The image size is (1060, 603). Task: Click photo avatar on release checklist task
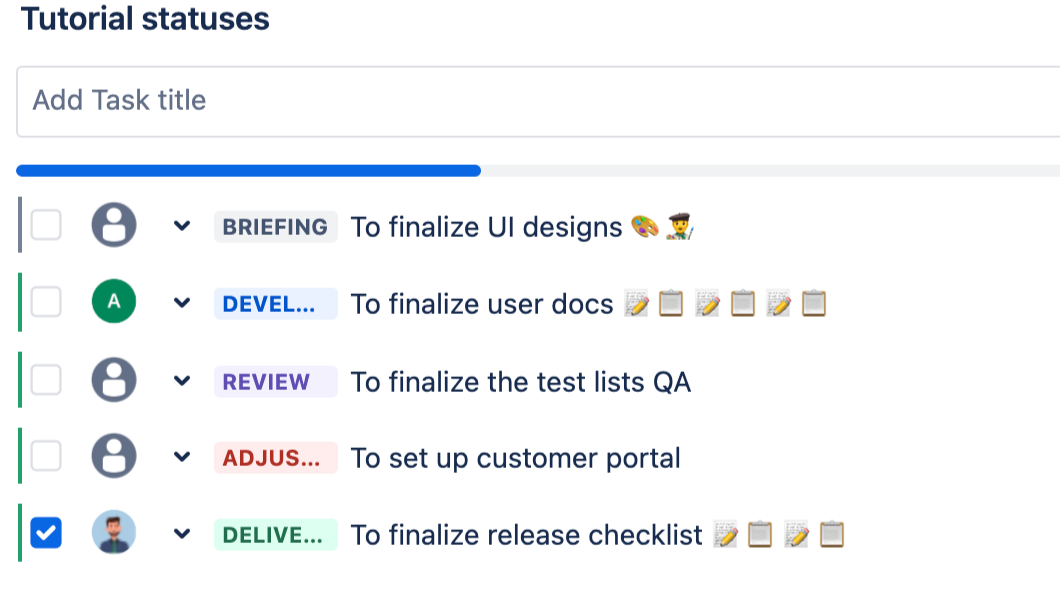[x=114, y=534]
